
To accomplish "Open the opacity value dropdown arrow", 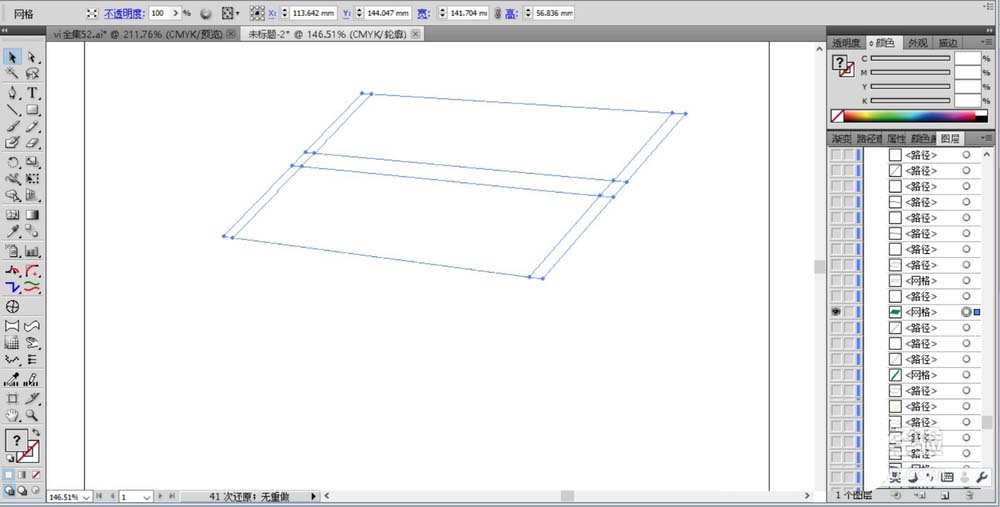I will coord(175,13).
